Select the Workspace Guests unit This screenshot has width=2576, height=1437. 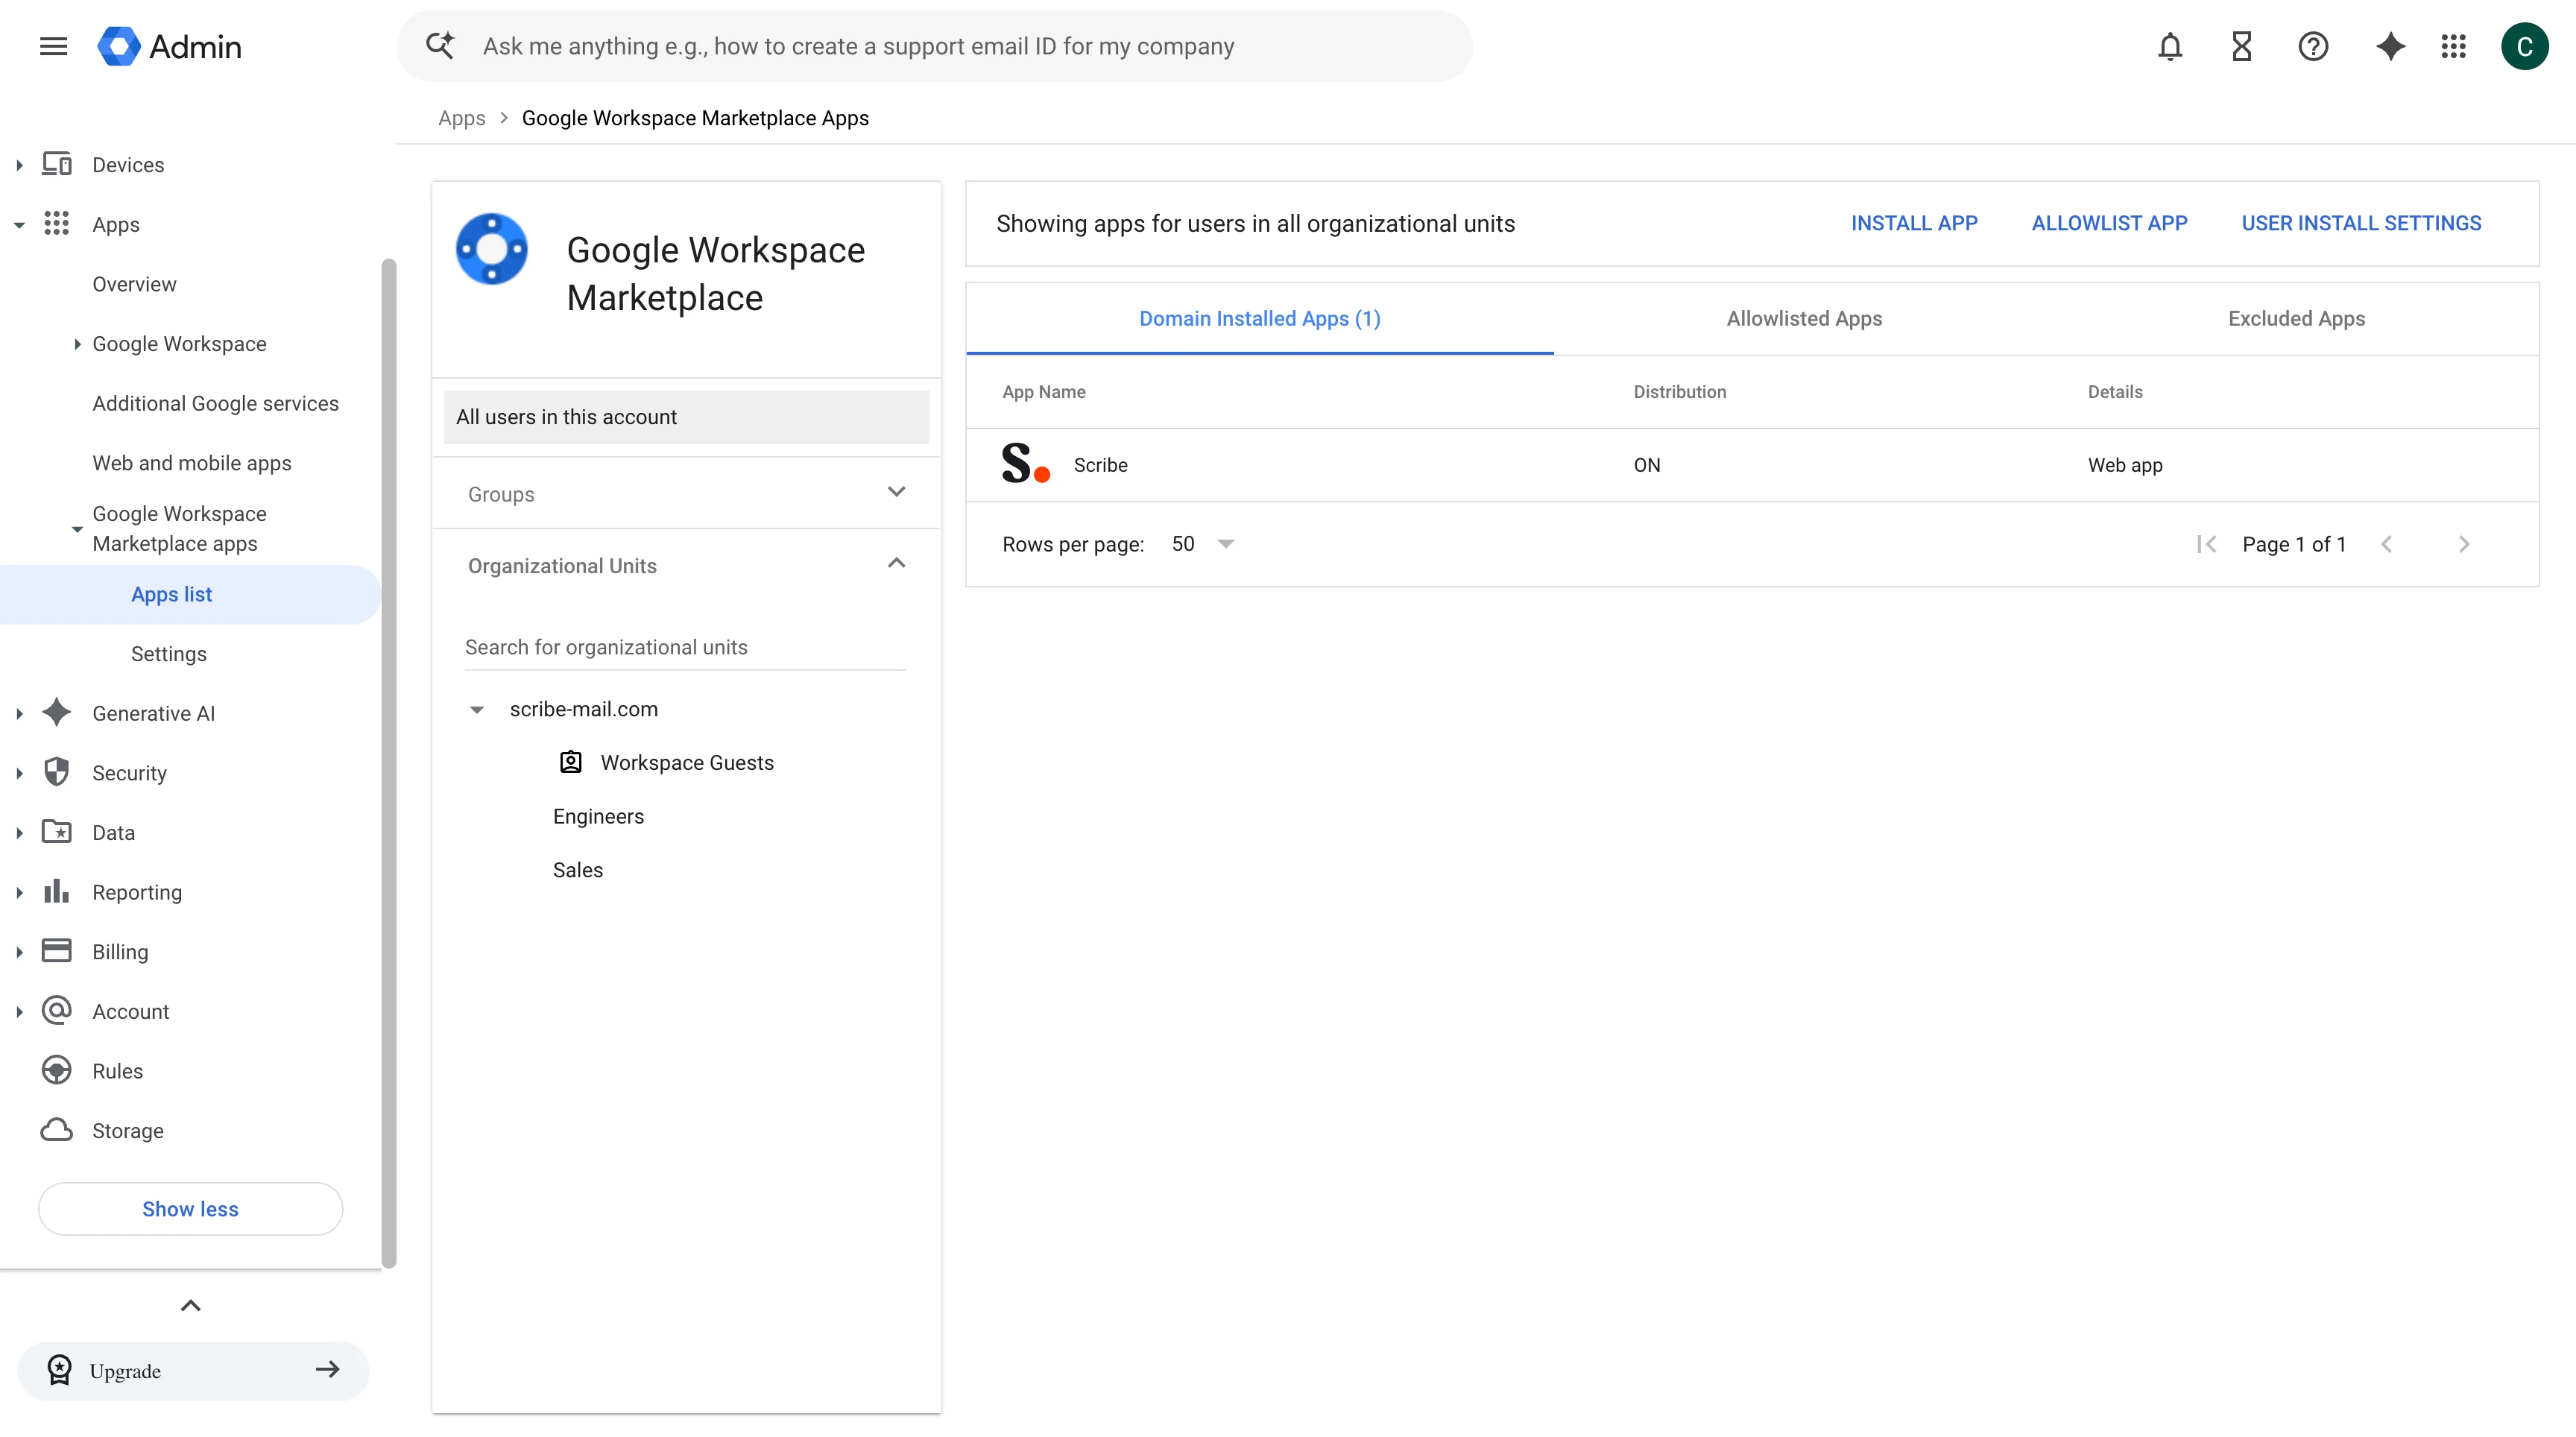[687, 762]
